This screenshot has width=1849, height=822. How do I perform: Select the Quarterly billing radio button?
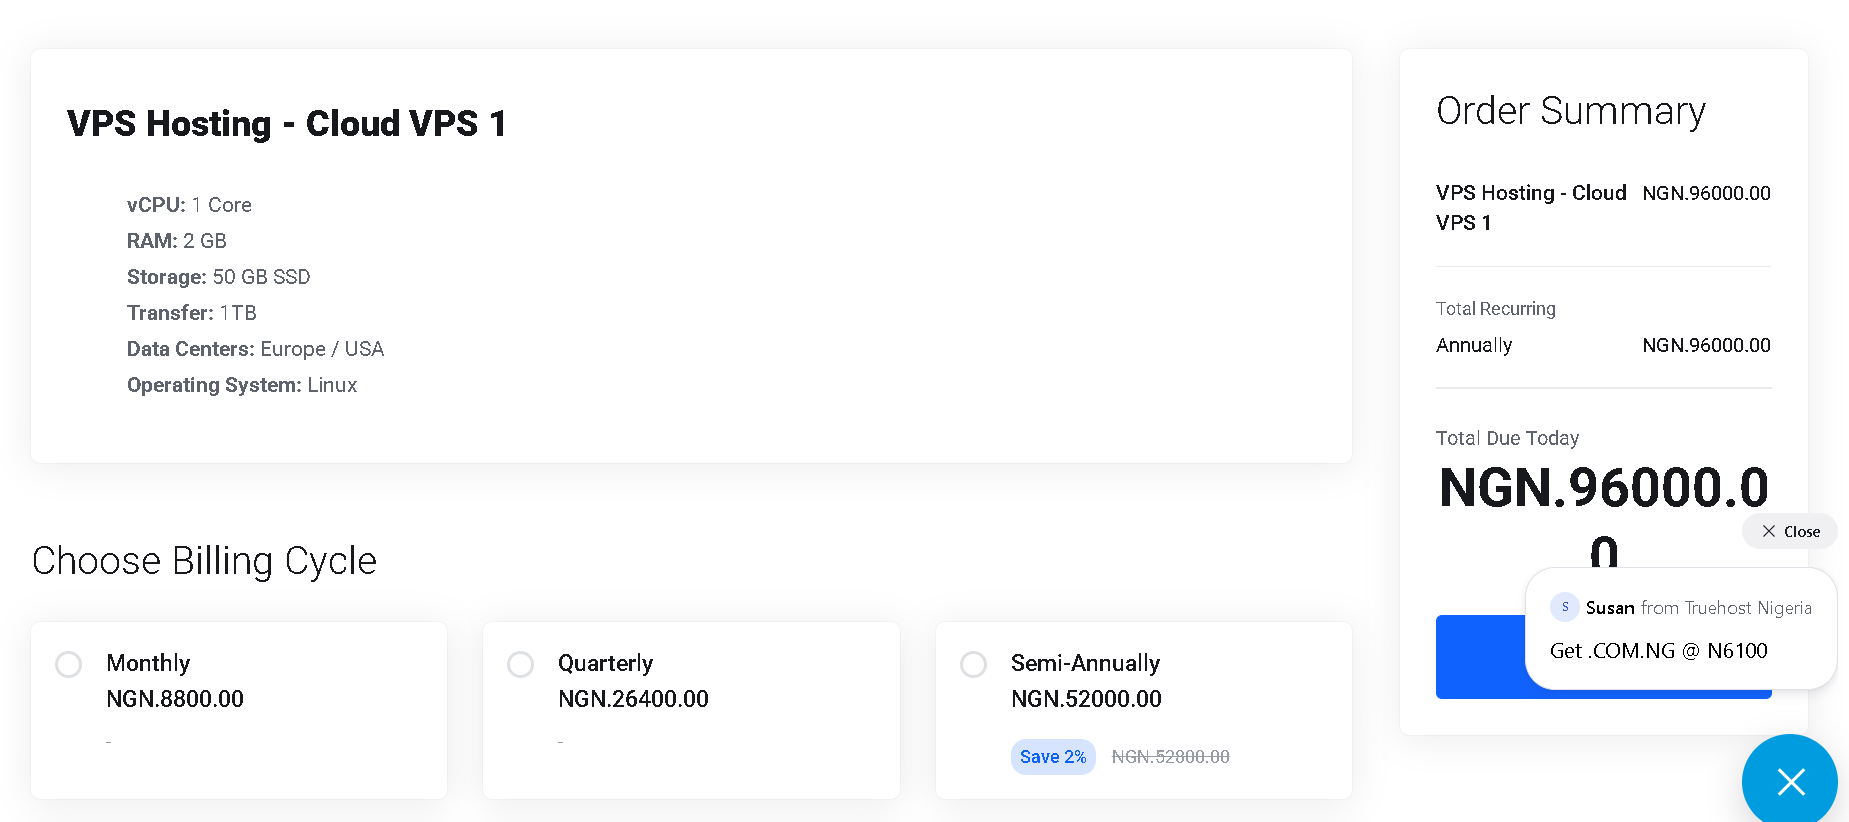click(521, 664)
